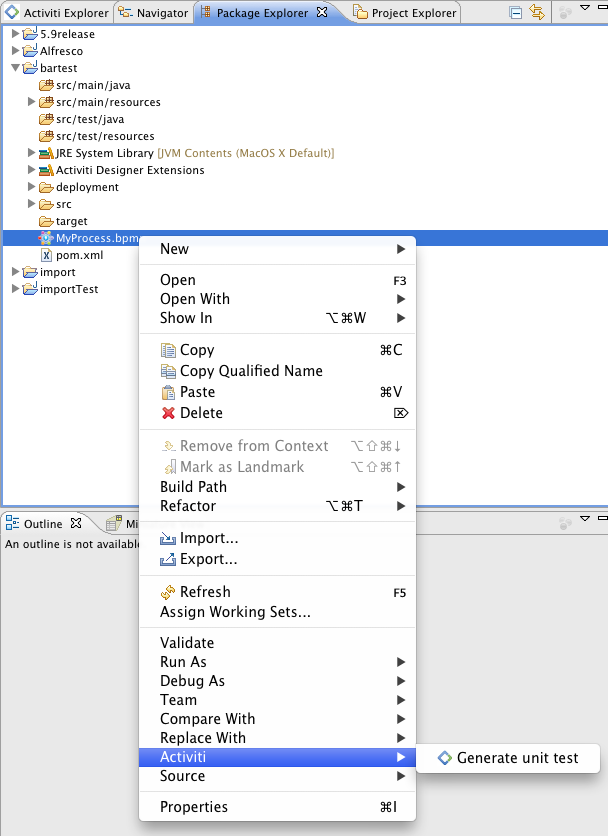Viewport: 608px width, 836px height.
Task: Click the JRE System Library icon
Action: tap(44, 153)
